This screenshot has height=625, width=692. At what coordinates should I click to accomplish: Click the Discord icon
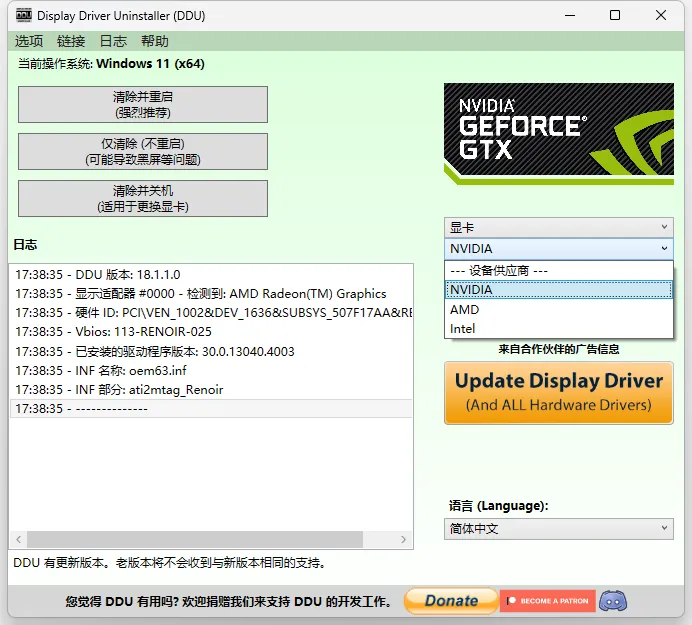pyautogui.click(x=613, y=600)
